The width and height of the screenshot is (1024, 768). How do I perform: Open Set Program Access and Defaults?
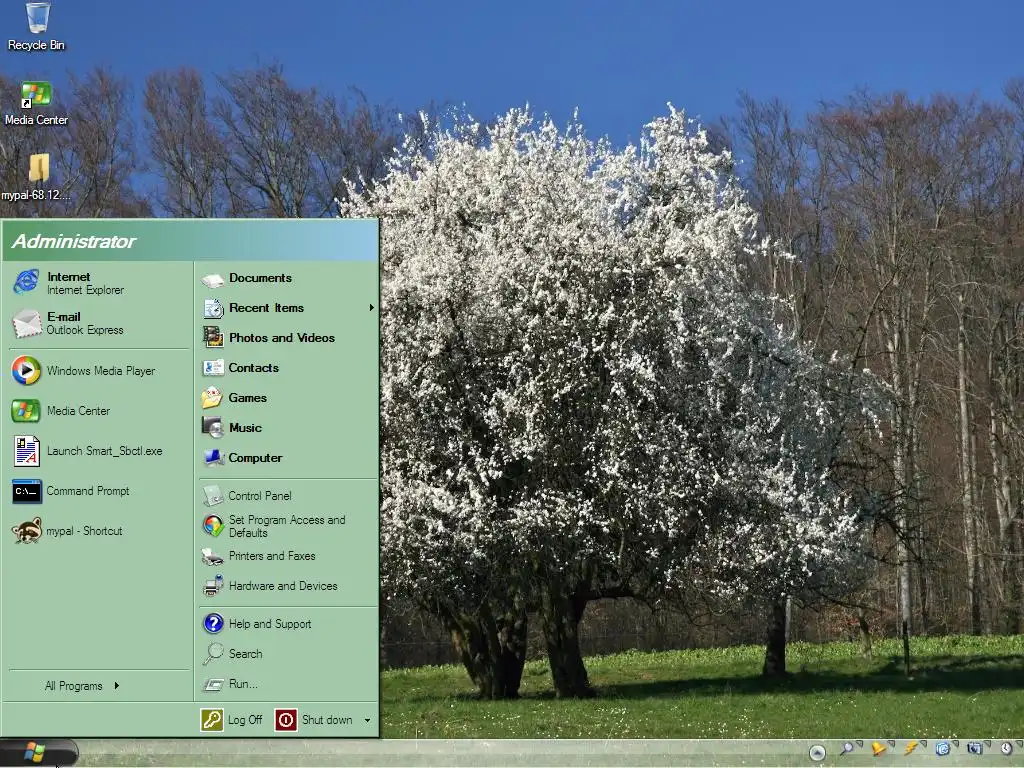click(x=288, y=526)
